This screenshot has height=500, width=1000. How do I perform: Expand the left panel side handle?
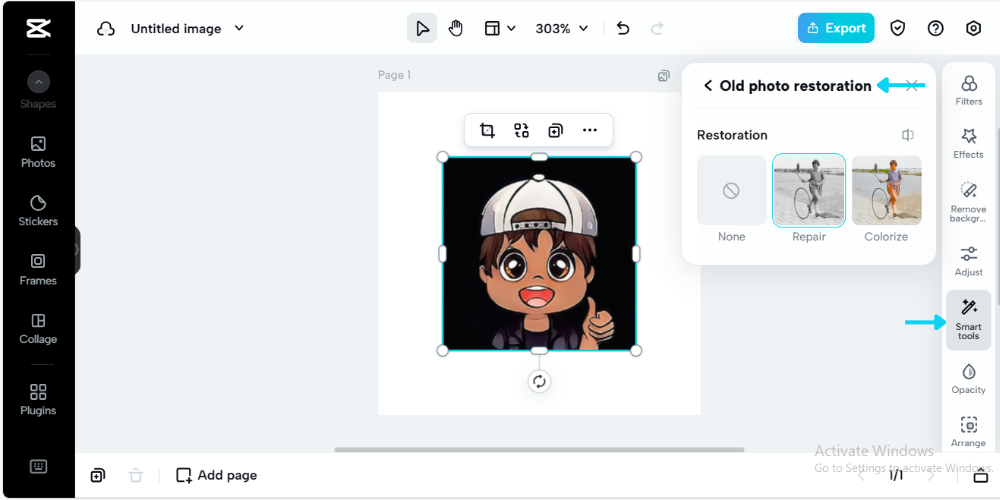pos(77,249)
